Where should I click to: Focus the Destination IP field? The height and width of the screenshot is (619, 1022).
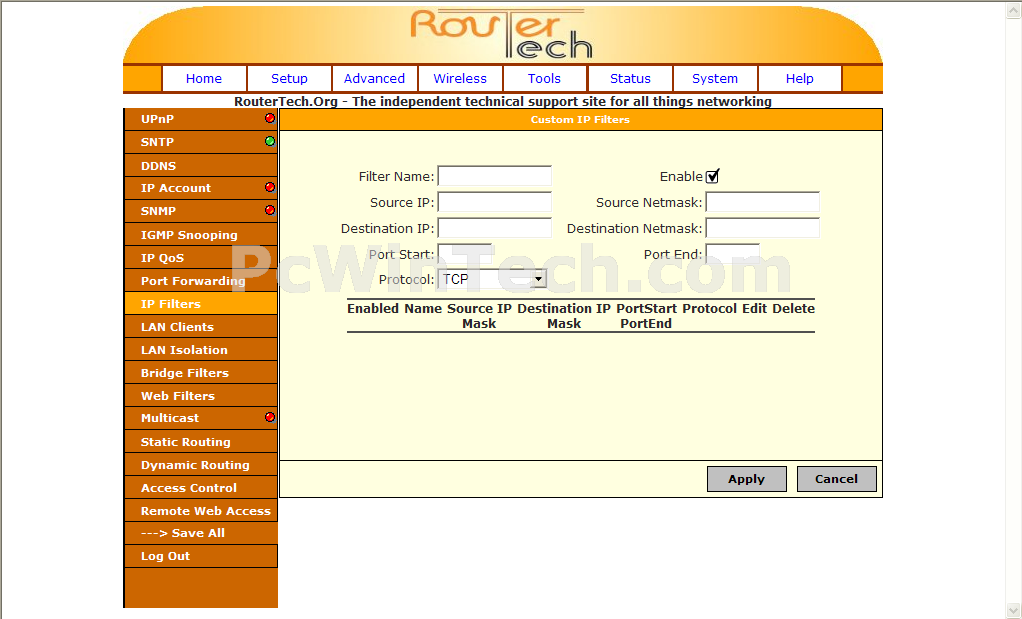(495, 228)
